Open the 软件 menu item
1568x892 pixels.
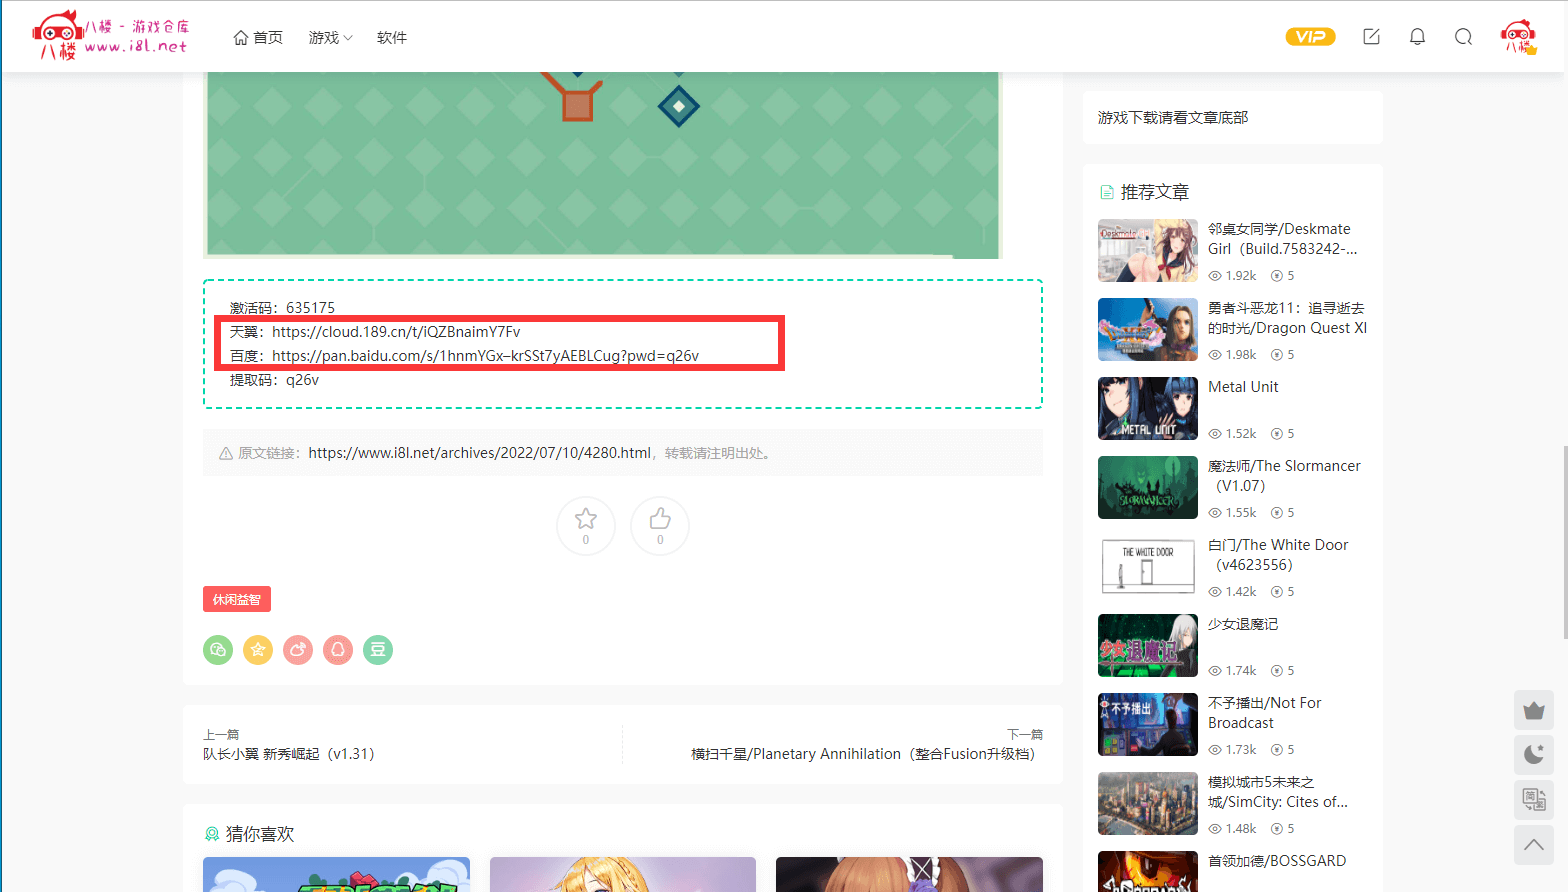coord(392,38)
